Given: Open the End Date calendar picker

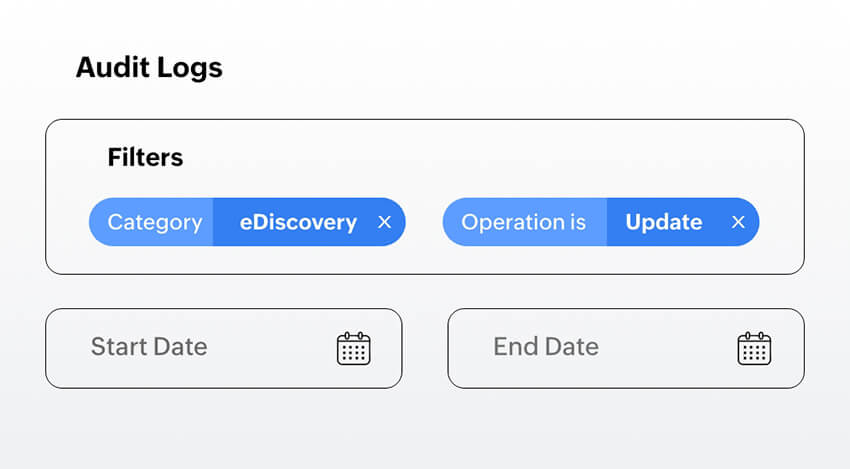Looking at the screenshot, I should point(754,348).
